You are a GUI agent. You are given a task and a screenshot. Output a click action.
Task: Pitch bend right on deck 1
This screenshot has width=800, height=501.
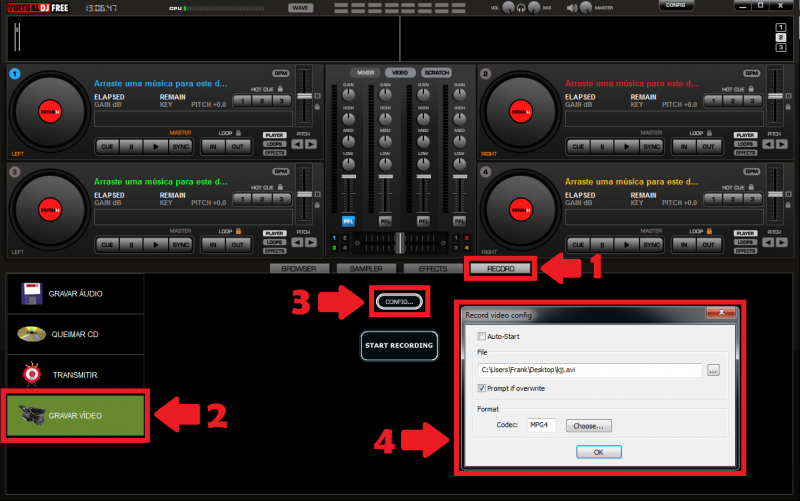[311, 144]
